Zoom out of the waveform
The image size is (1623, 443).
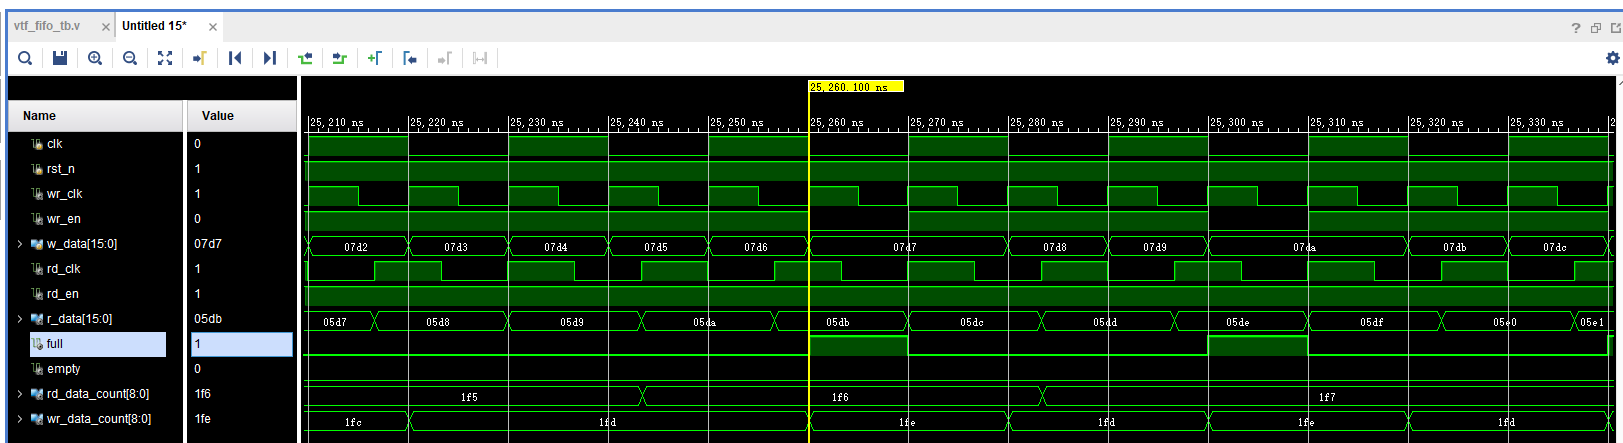pos(130,58)
